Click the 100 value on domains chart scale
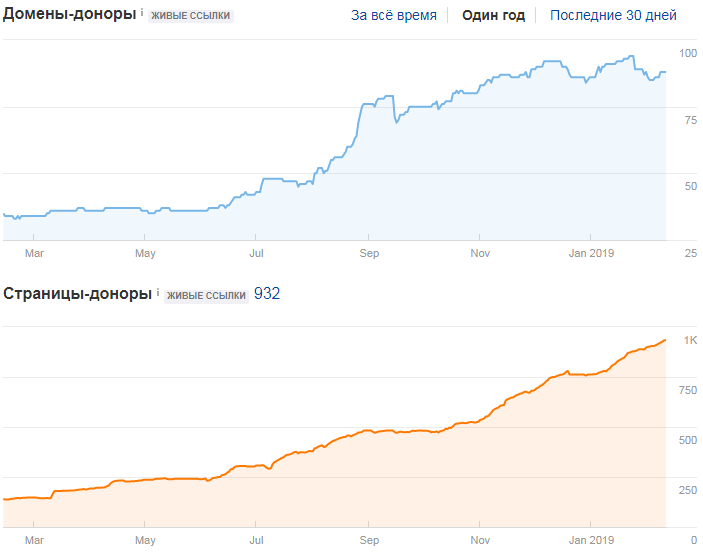The width and height of the screenshot is (703, 553). pyautogui.click(x=688, y=53)
